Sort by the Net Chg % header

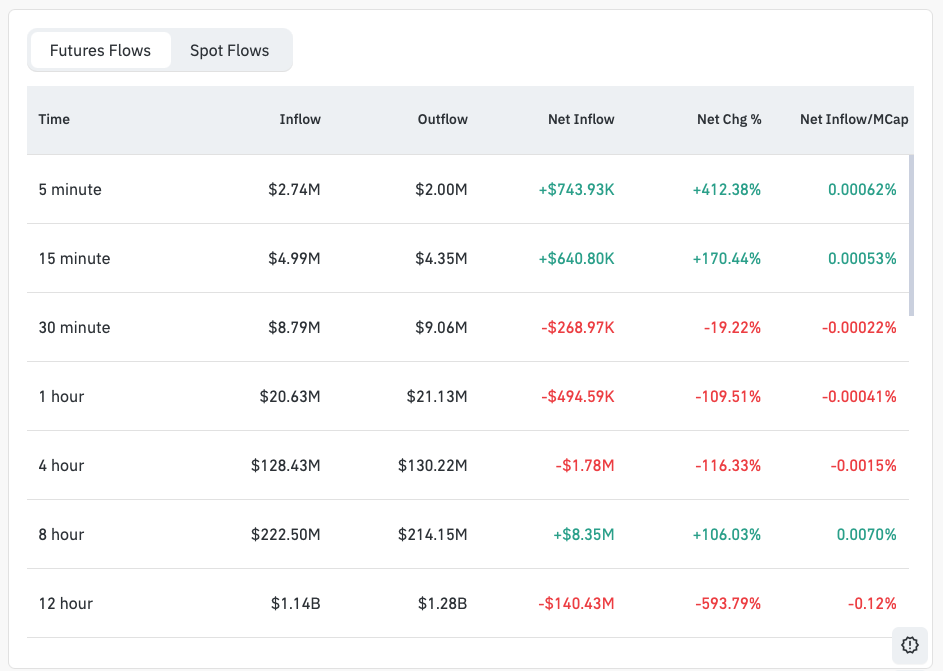click(729, 119)
